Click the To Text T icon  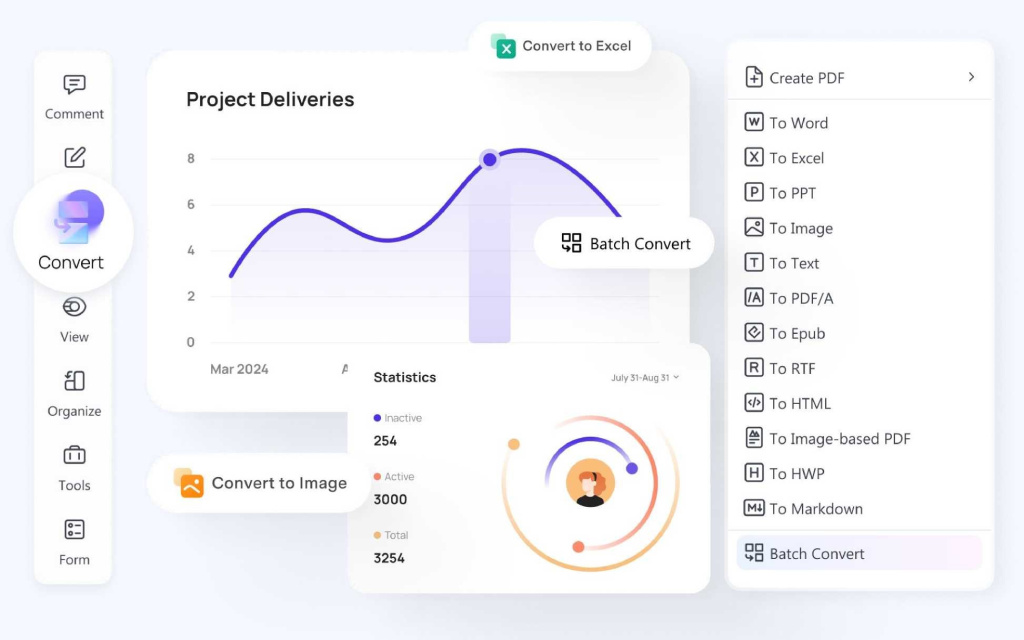pos(754,263)
